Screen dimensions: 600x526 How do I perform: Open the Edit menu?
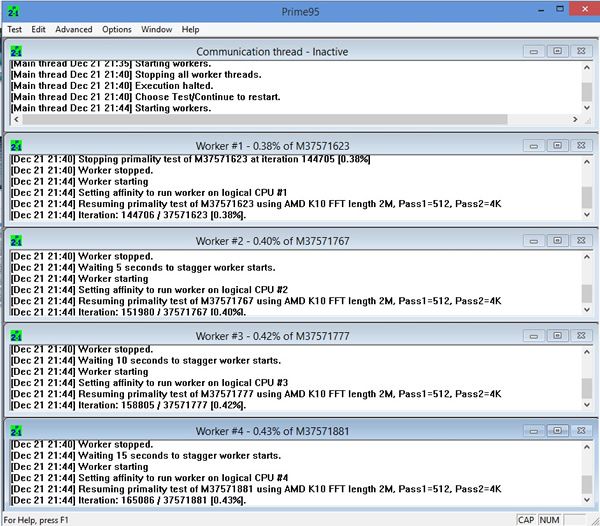tap(38, 29)
